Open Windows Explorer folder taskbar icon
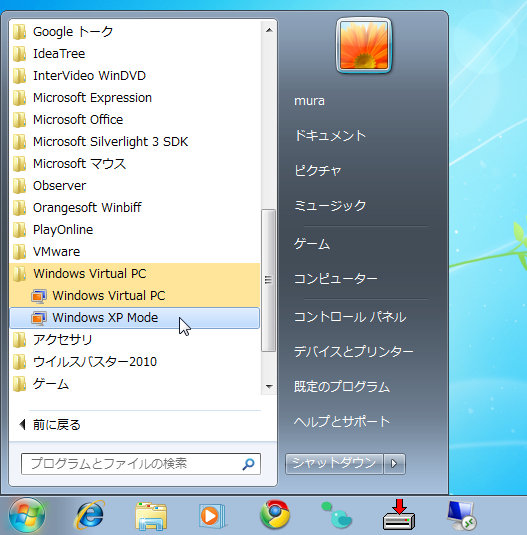 151,516
